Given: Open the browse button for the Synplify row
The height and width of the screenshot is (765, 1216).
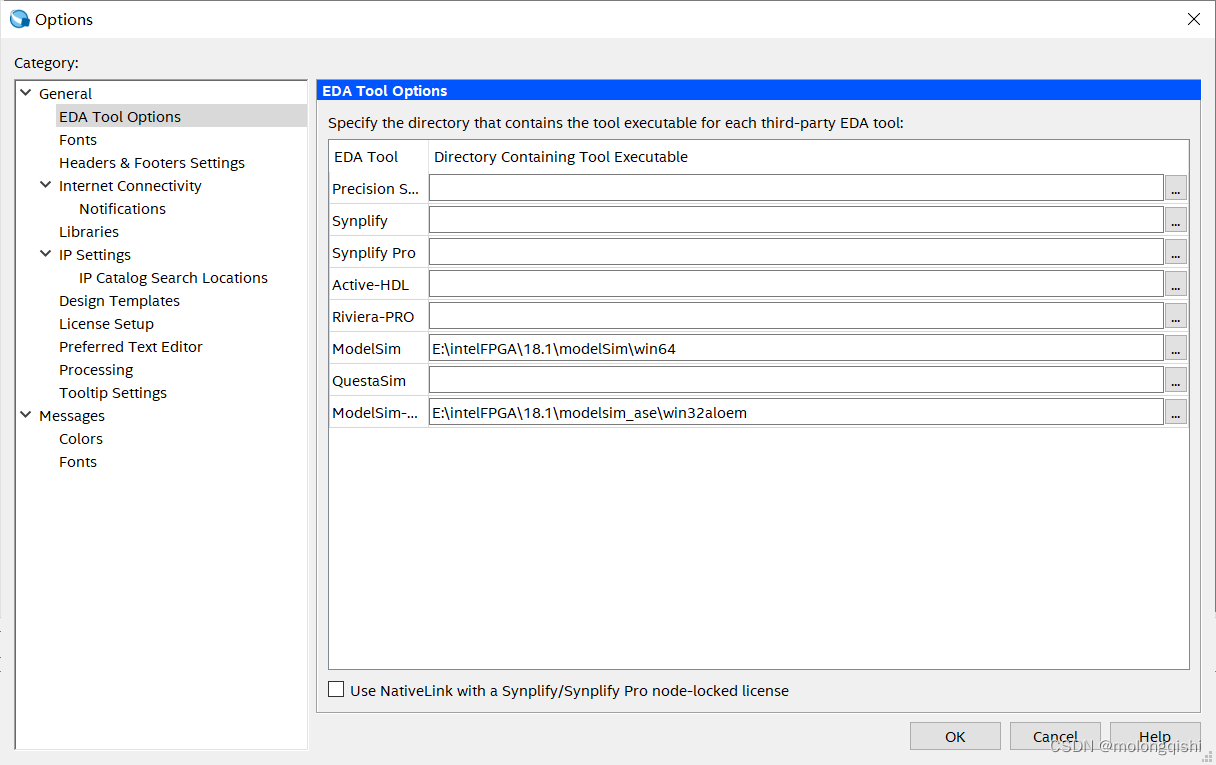Looking at the screenshot, I should coord(1176,220).
